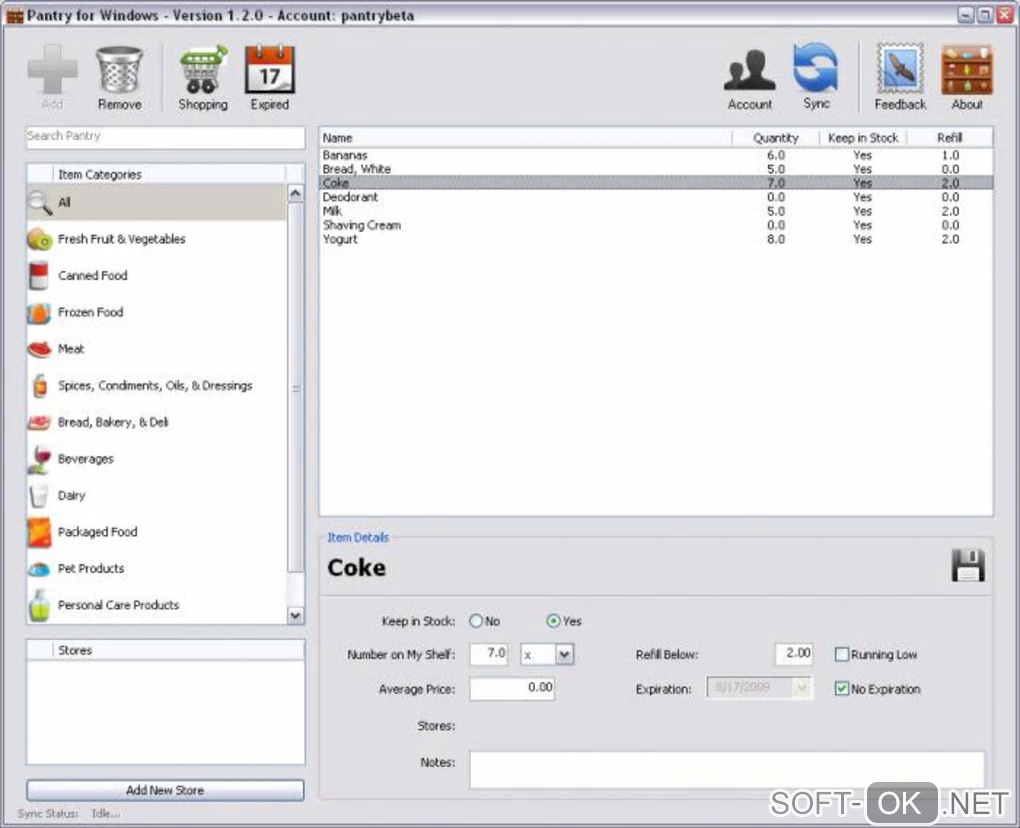Open the shelf unit dropdown
Image resolution: width=1020 pixels, height=828 pixels.
click(x=564, y=654)
